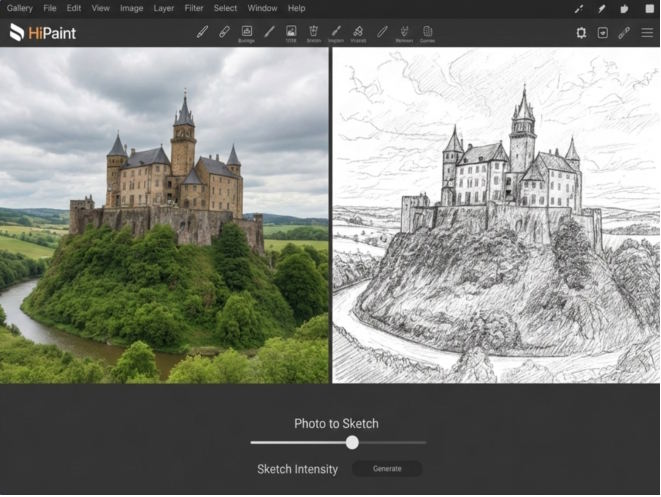Click the pin icon in menu bar
Viewport: 661px width, 497px height.
[x=602, y=8]
